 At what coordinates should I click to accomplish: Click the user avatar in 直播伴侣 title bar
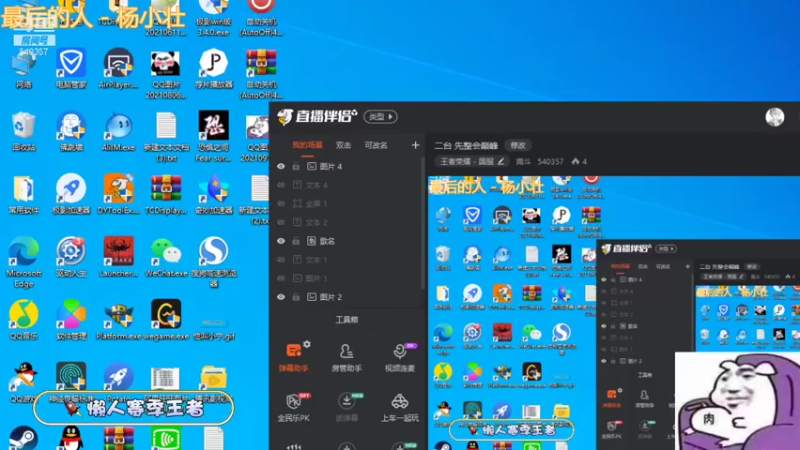[x=774, y=117]
